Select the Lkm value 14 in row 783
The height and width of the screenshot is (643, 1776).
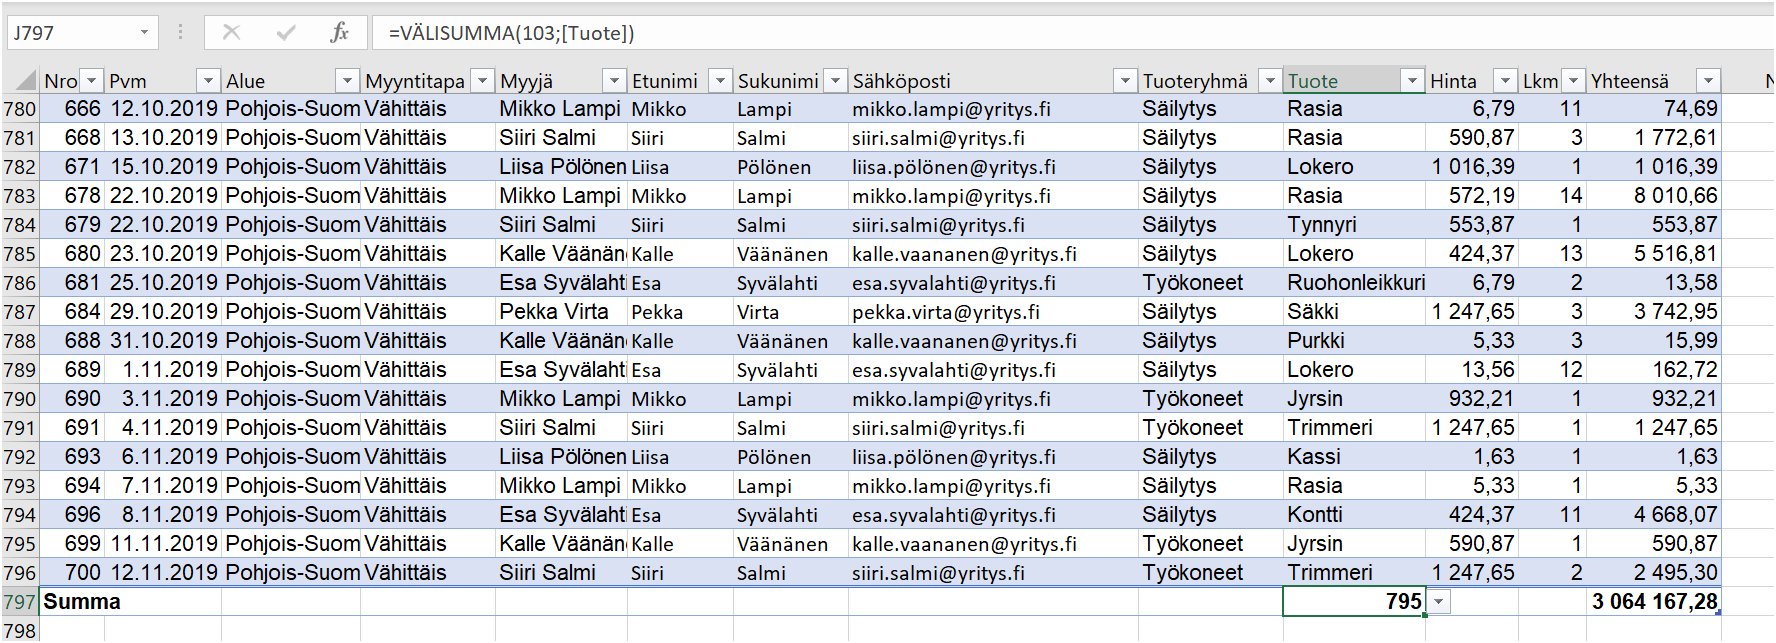tap(1552, 196)
